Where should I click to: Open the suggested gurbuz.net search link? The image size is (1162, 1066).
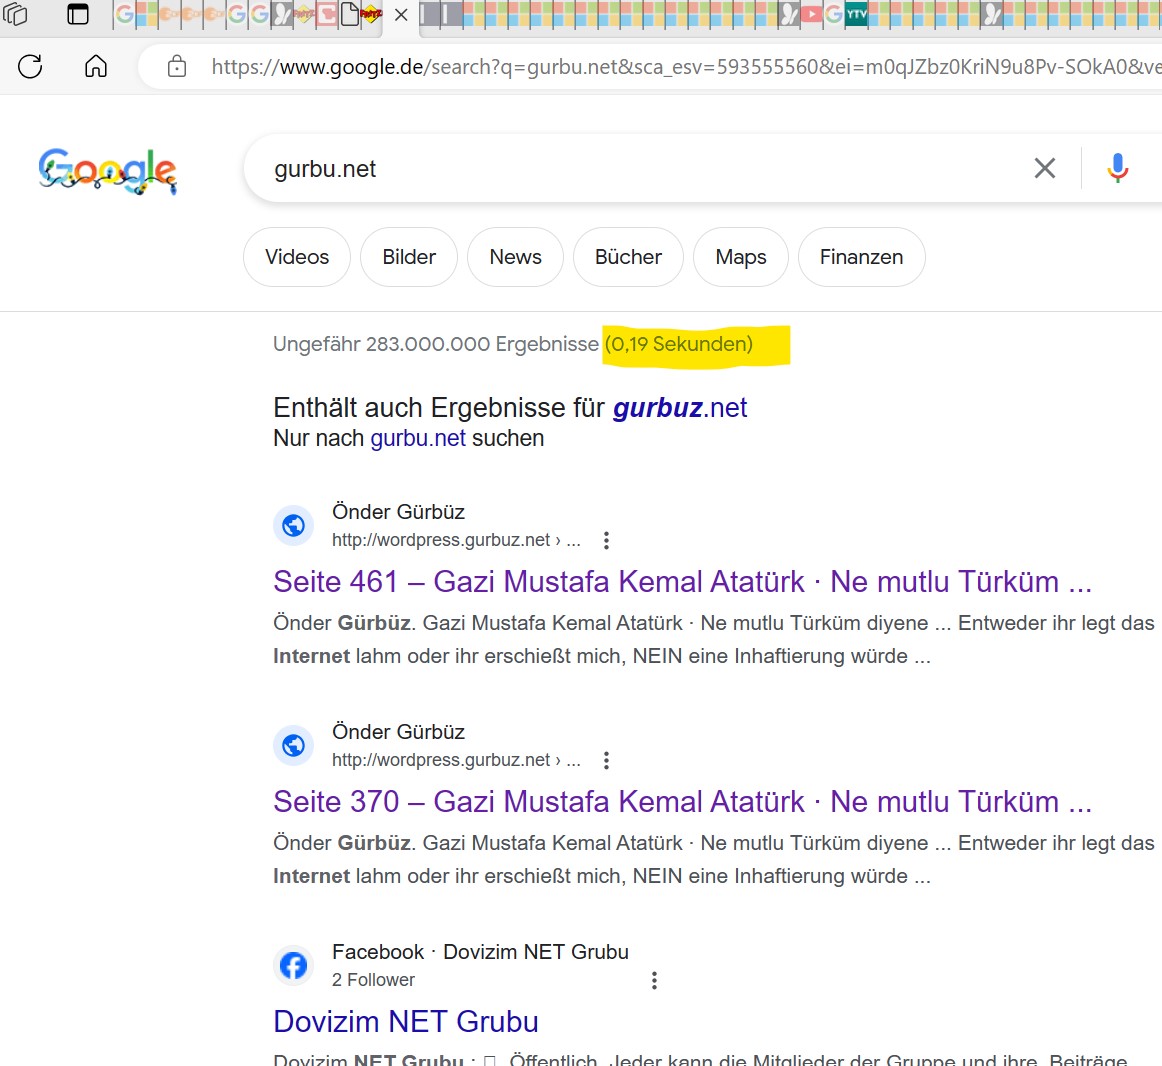[x=680, y=408]
